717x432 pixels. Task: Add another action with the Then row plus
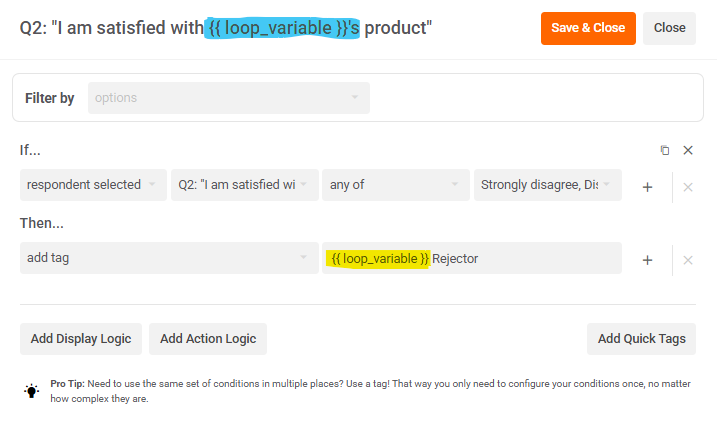click(647, 259)
